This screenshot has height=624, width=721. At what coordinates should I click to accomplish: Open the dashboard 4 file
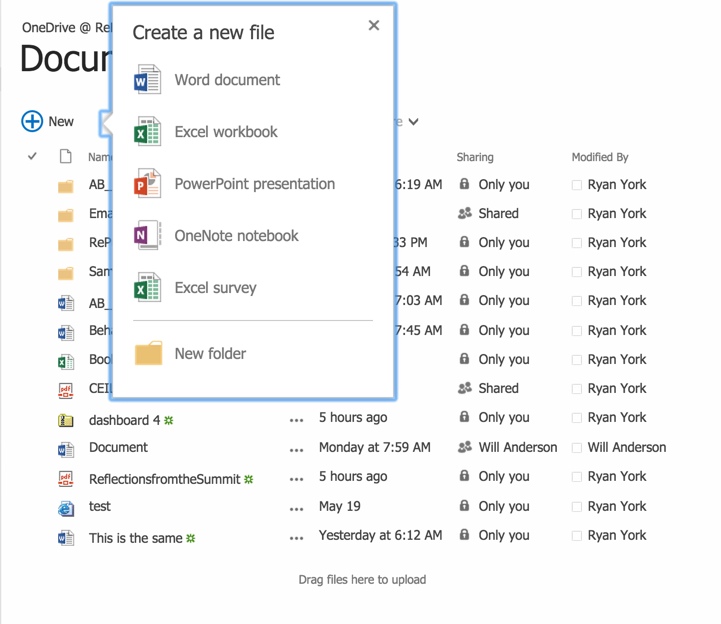point(124,420)
